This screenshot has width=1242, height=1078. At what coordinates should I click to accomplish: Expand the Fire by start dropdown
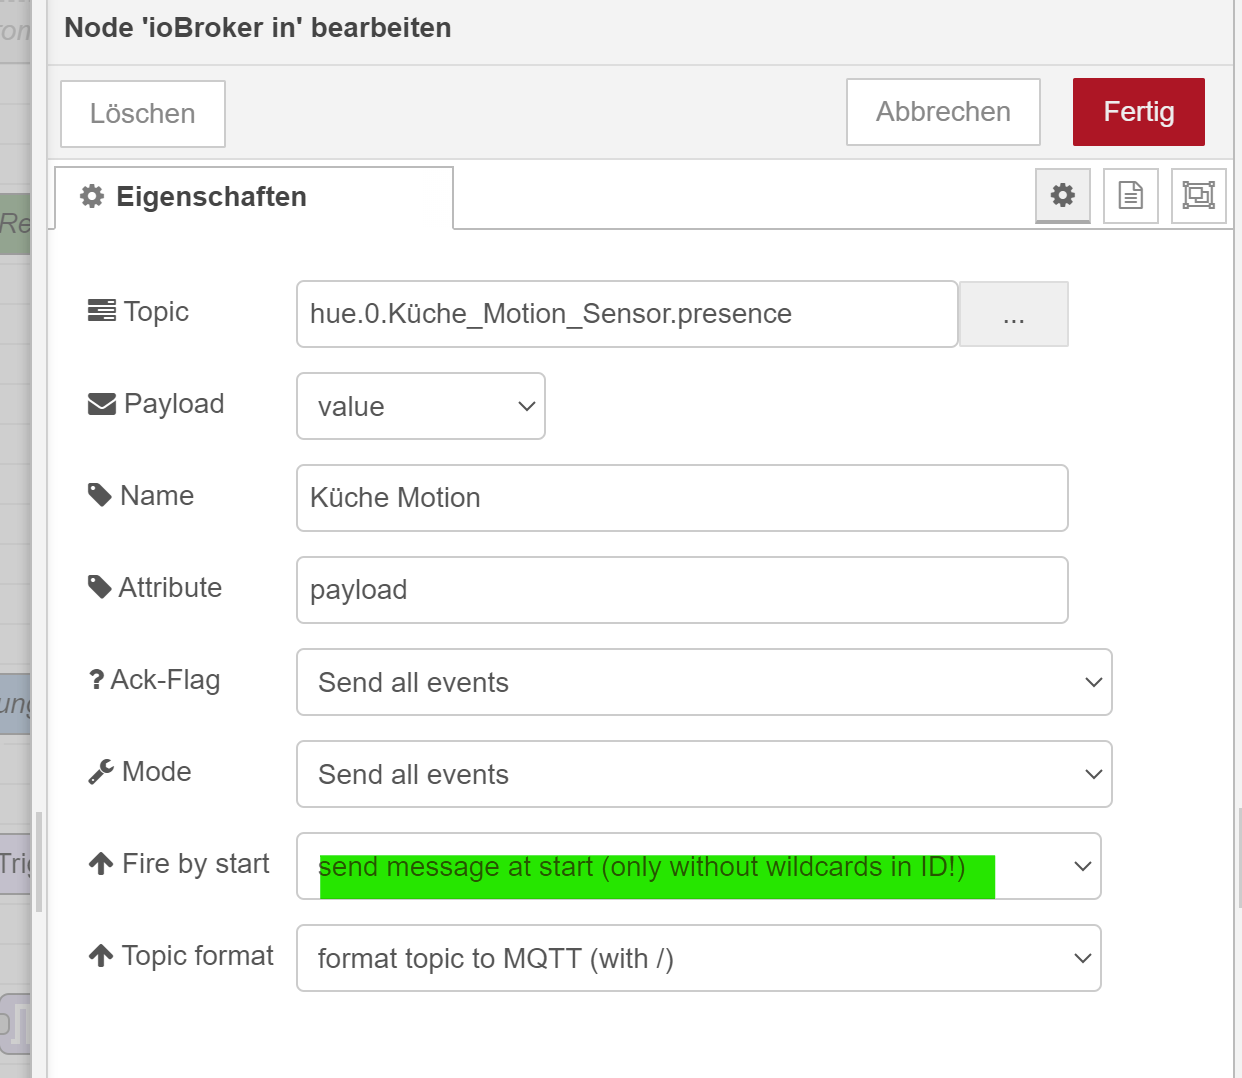click(x=699, y=866)
